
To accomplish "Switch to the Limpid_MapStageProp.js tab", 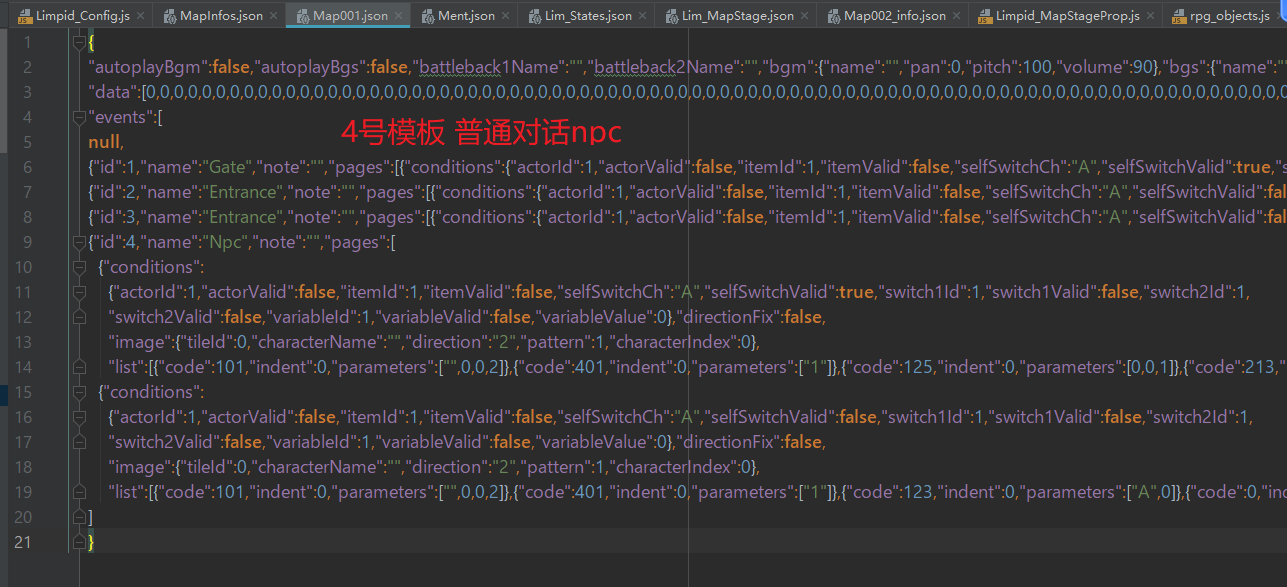I will [x=1065, y=16].
